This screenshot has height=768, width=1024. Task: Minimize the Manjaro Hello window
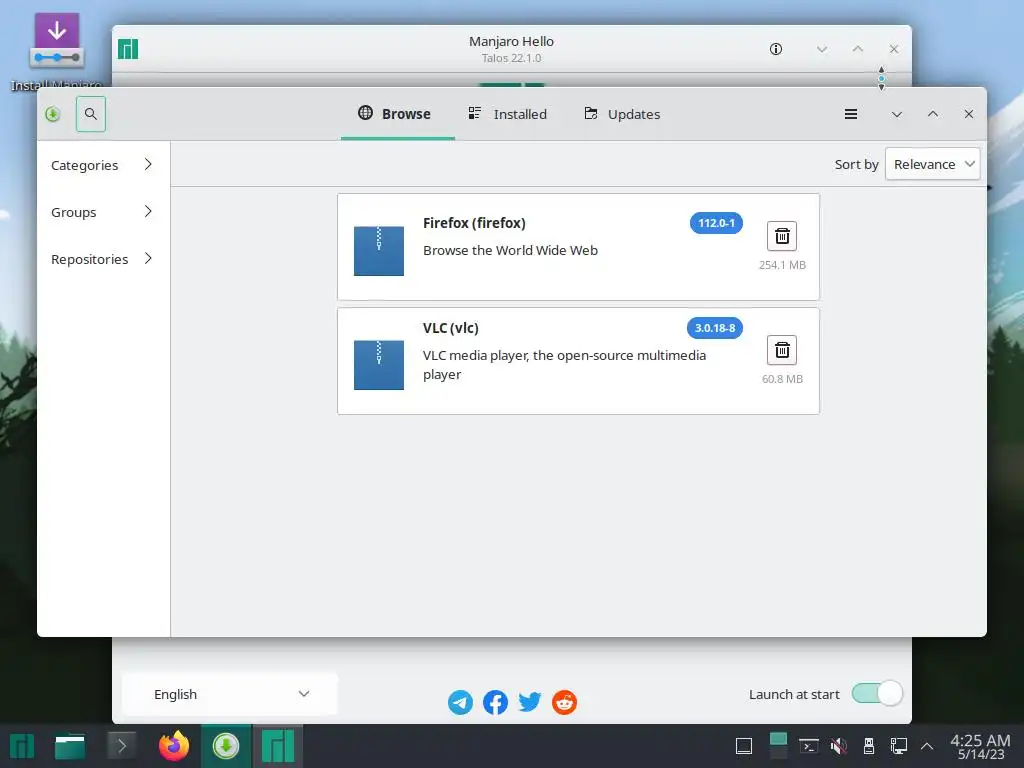coord(822,49)
